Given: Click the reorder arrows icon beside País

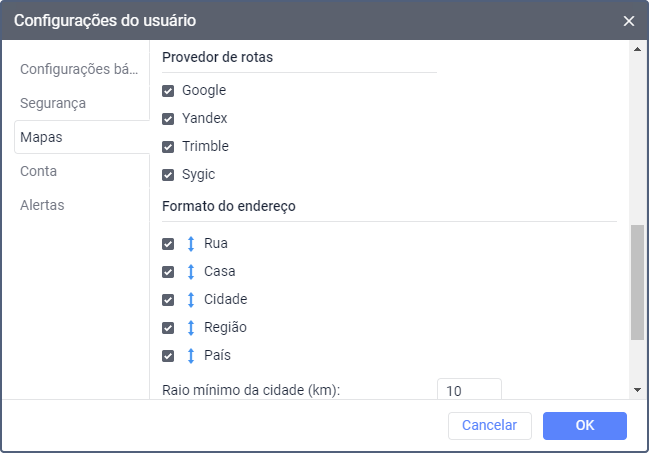Looking at the screenshot, I should [191, 355].
